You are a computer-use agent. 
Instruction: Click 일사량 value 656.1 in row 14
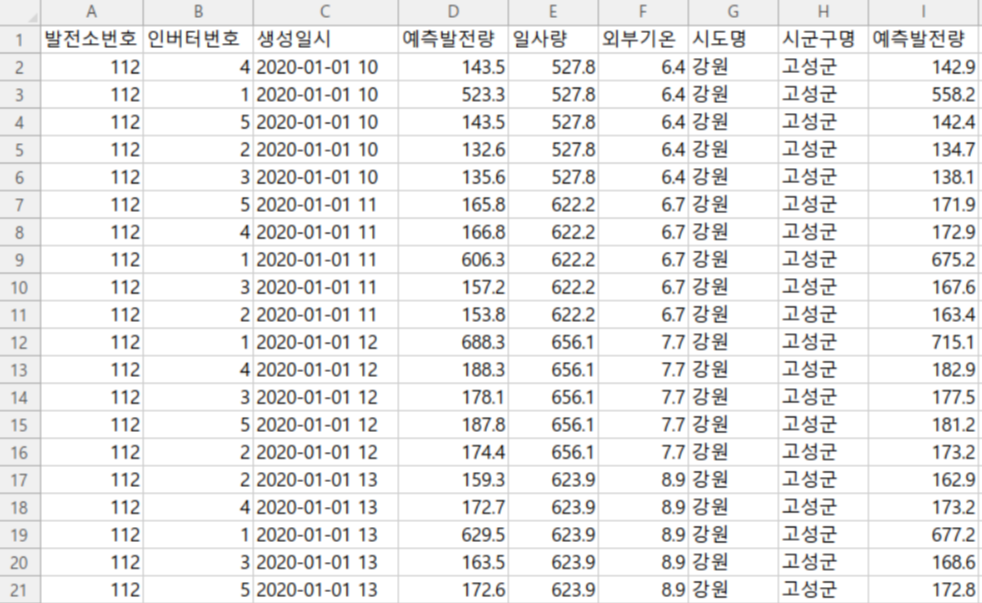tap(553, 398)
